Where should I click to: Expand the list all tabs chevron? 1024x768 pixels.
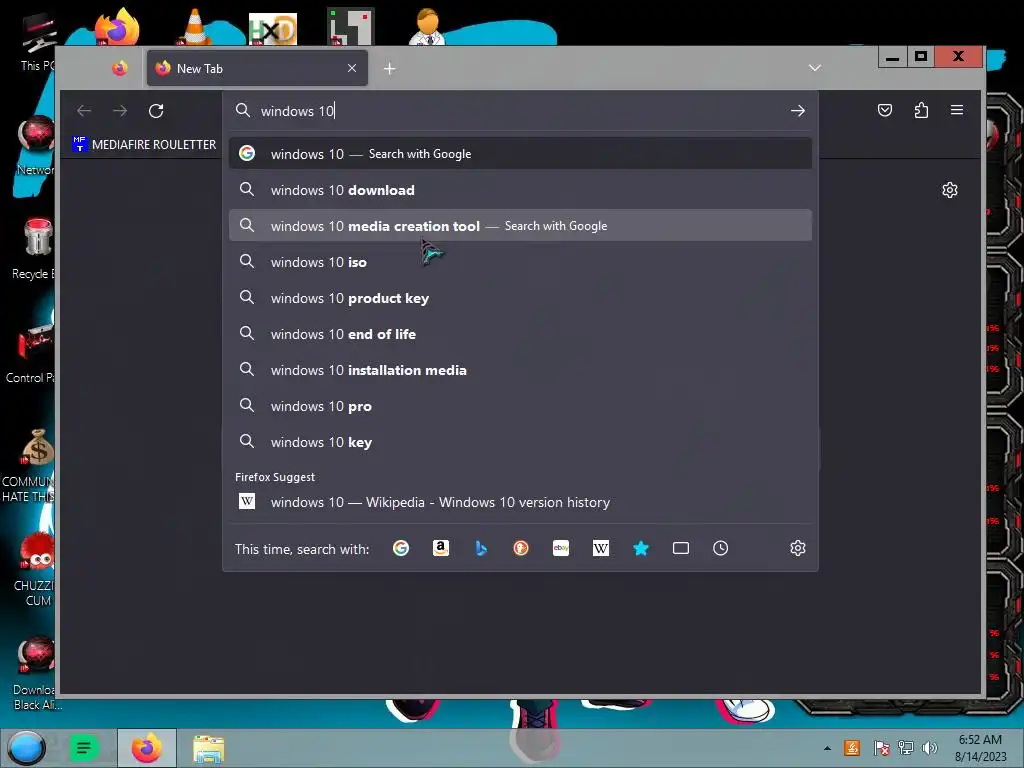tap(814, 68)
